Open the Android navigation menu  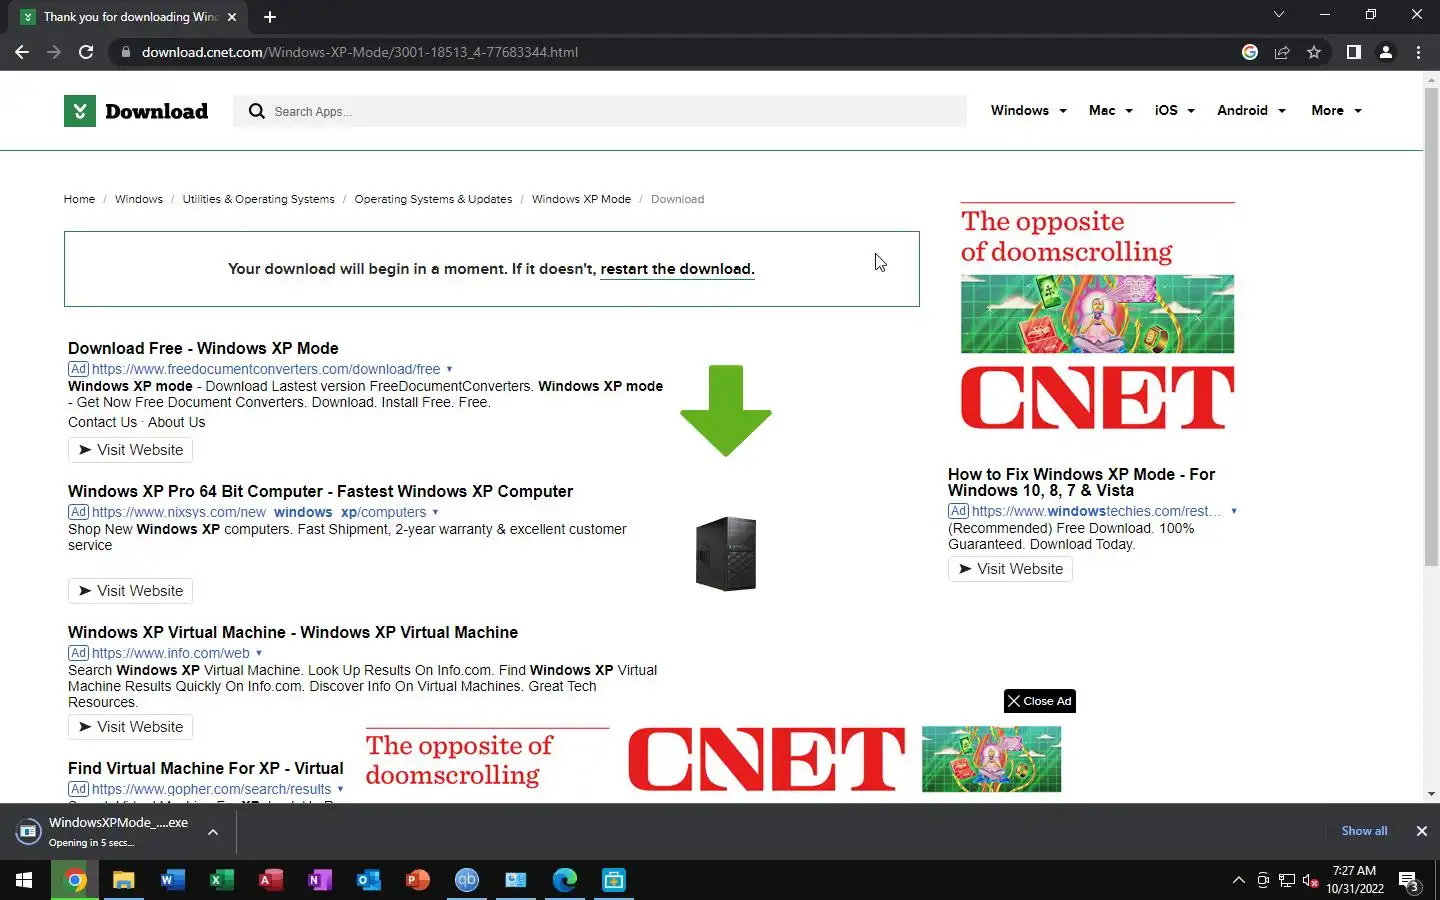[x=1251, y=111]
